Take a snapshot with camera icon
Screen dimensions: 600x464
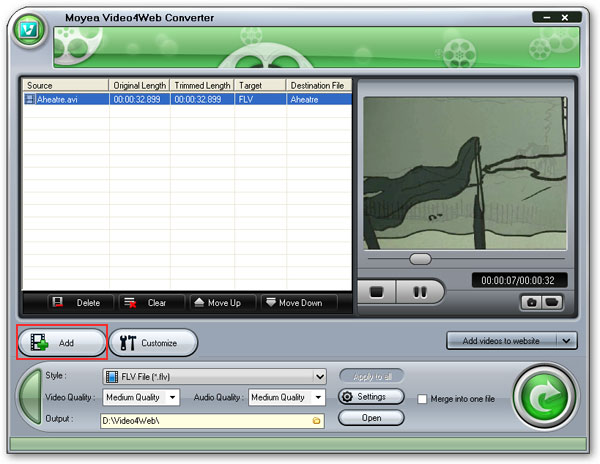coord(531,303)
